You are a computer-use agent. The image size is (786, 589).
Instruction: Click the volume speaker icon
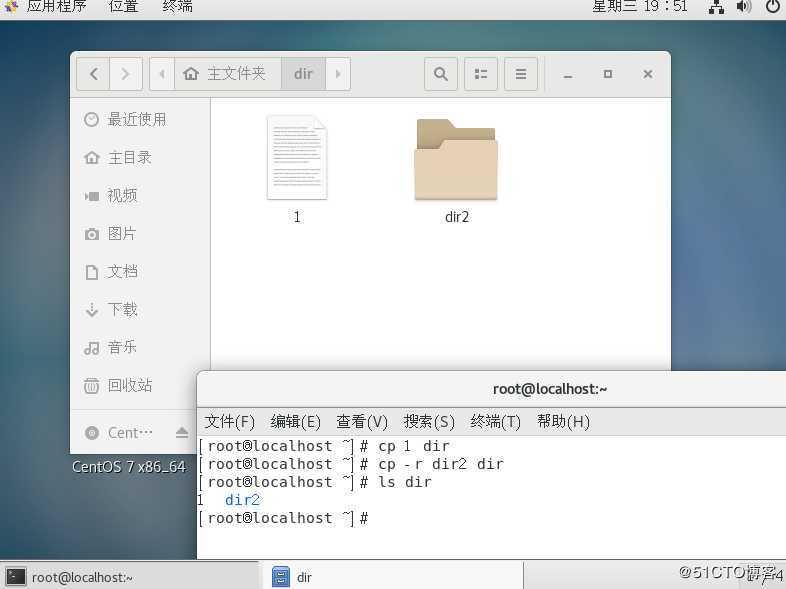point(744,7)
